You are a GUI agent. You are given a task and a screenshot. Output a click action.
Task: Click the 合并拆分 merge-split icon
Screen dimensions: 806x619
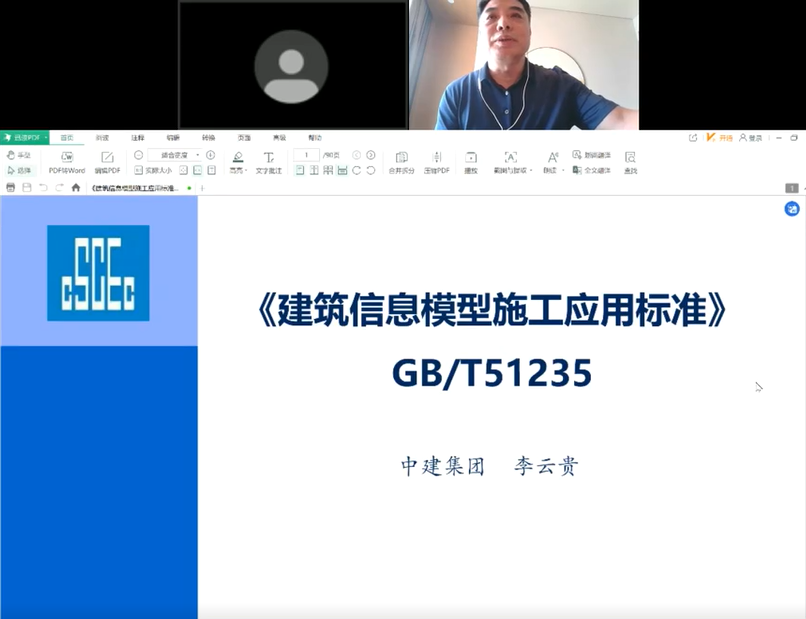[401, 158]
